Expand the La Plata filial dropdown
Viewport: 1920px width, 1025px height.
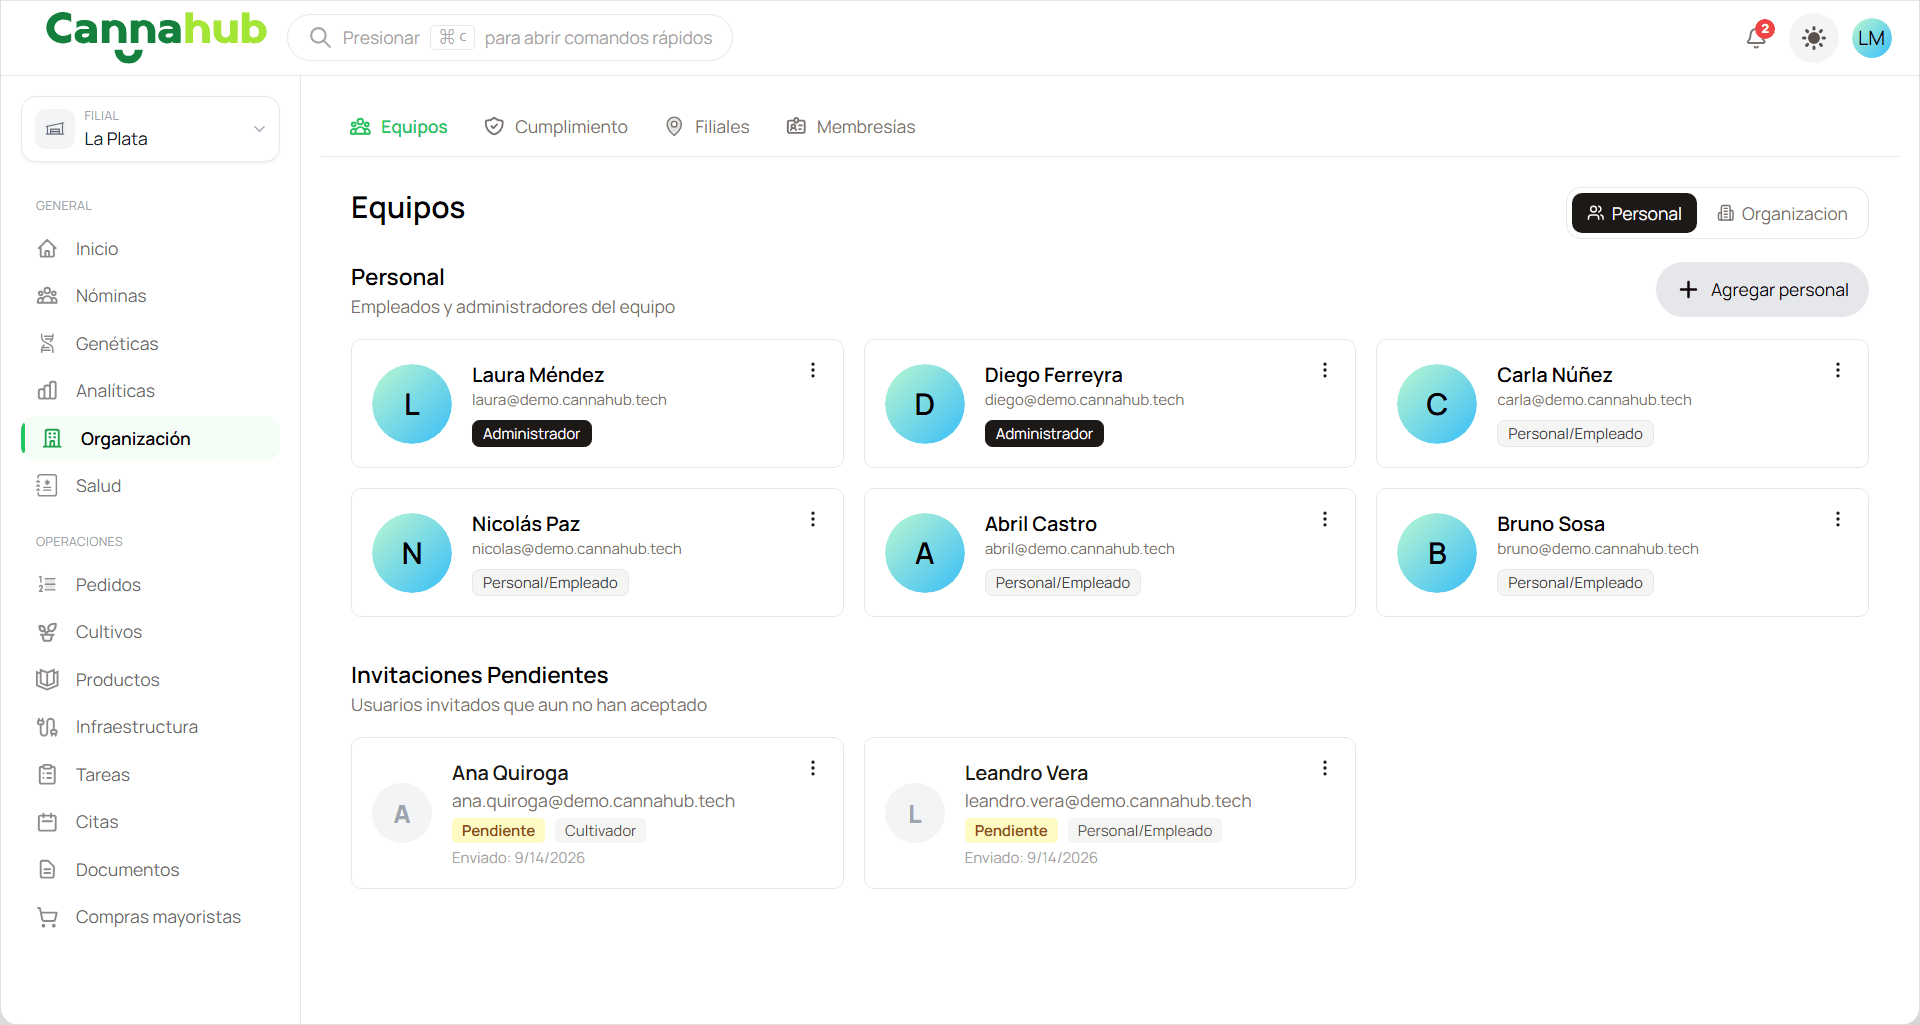pos(150,129)
